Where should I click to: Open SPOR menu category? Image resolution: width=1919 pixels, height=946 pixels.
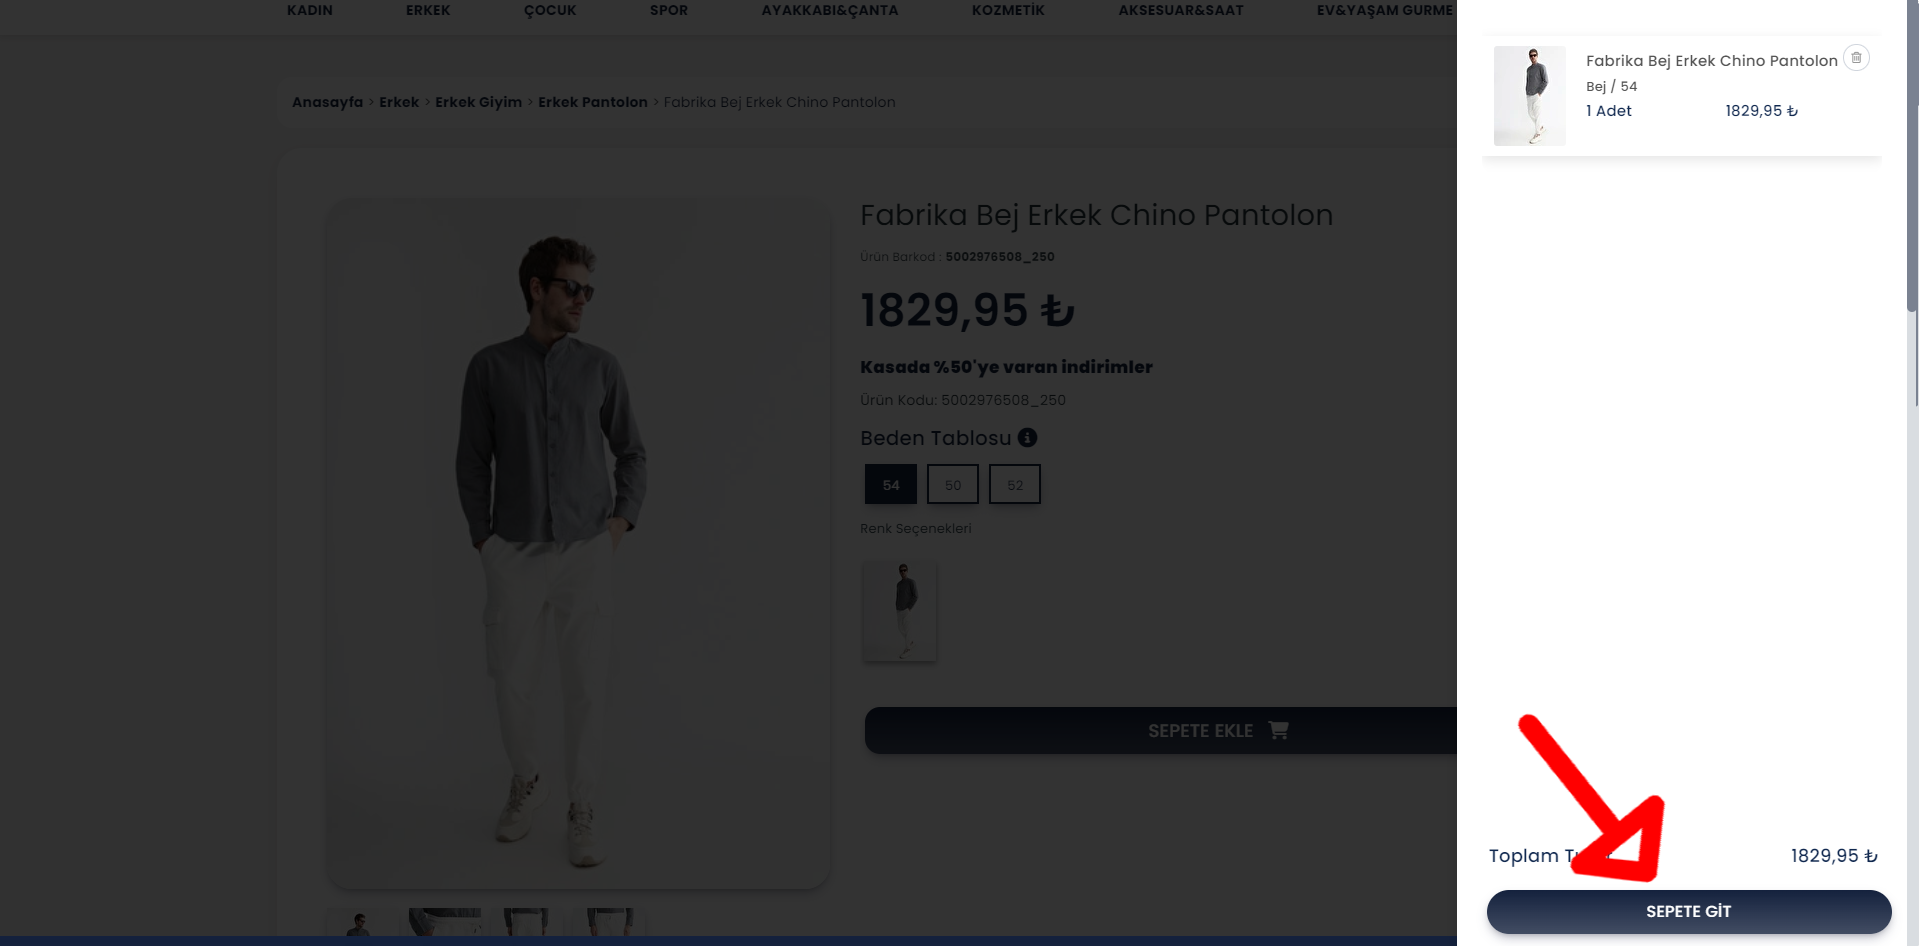click(x=669, y=10)
